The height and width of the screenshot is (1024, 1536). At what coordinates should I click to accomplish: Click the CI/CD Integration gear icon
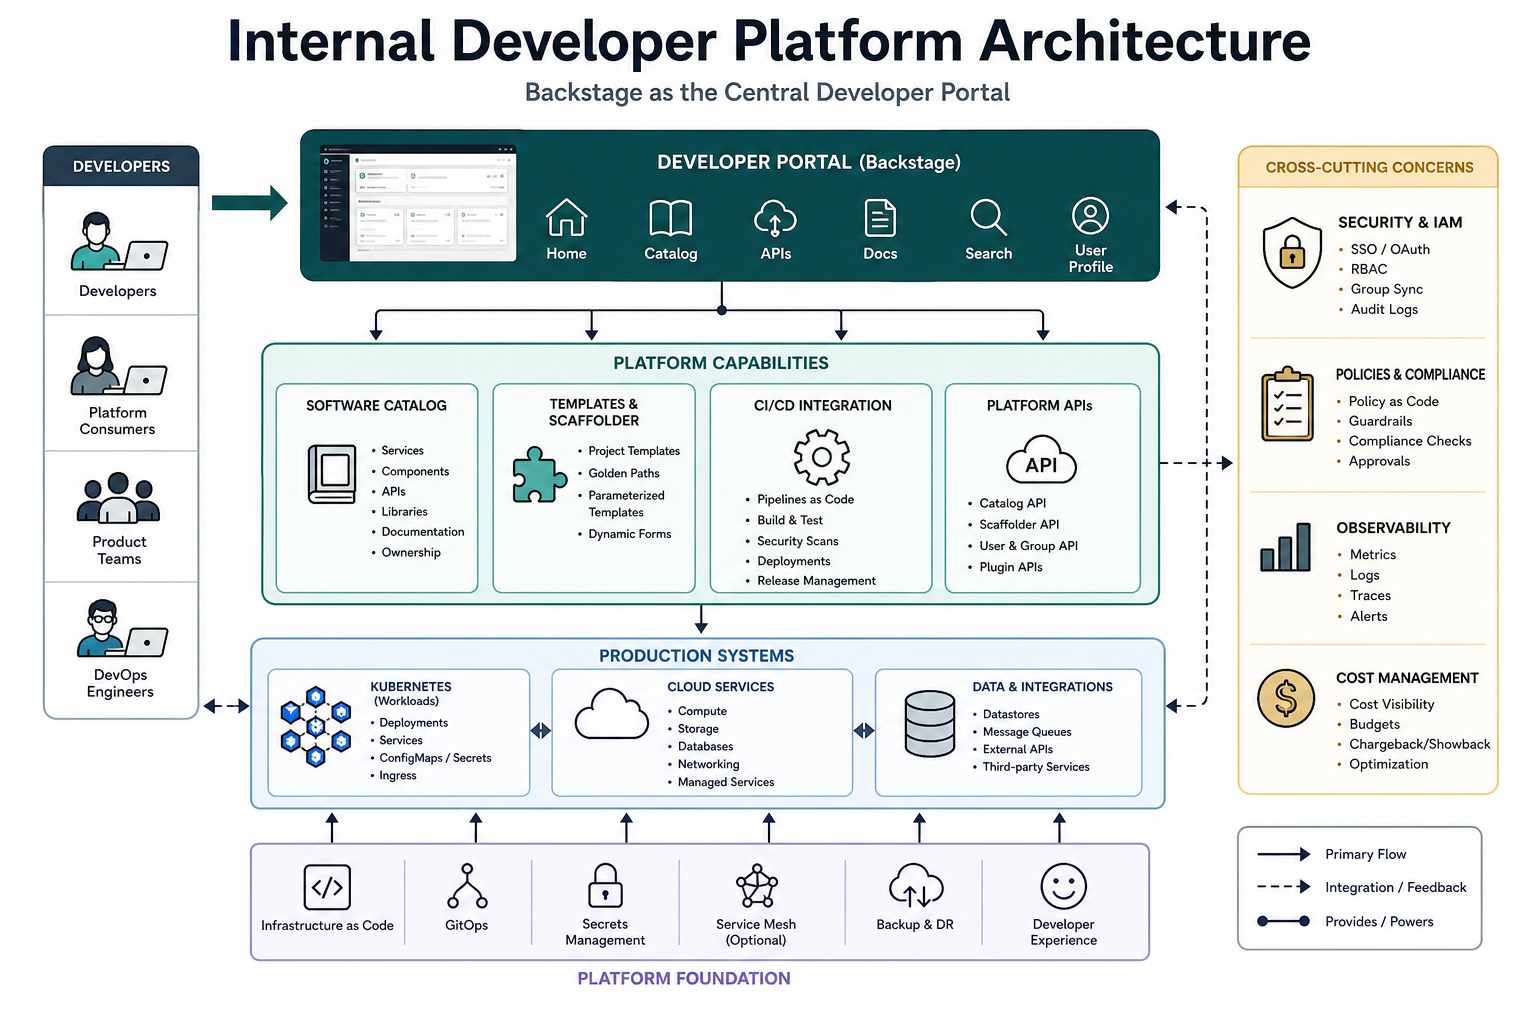(x=821, y=457)
